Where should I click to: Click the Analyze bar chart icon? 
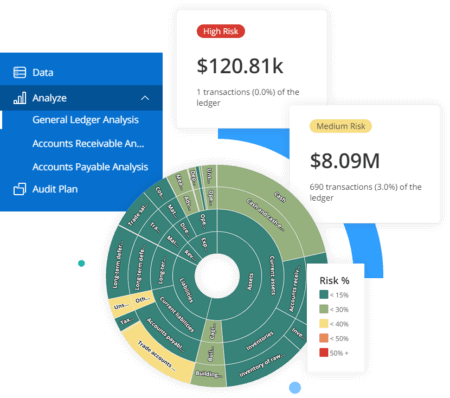click(x=19, y=98)
